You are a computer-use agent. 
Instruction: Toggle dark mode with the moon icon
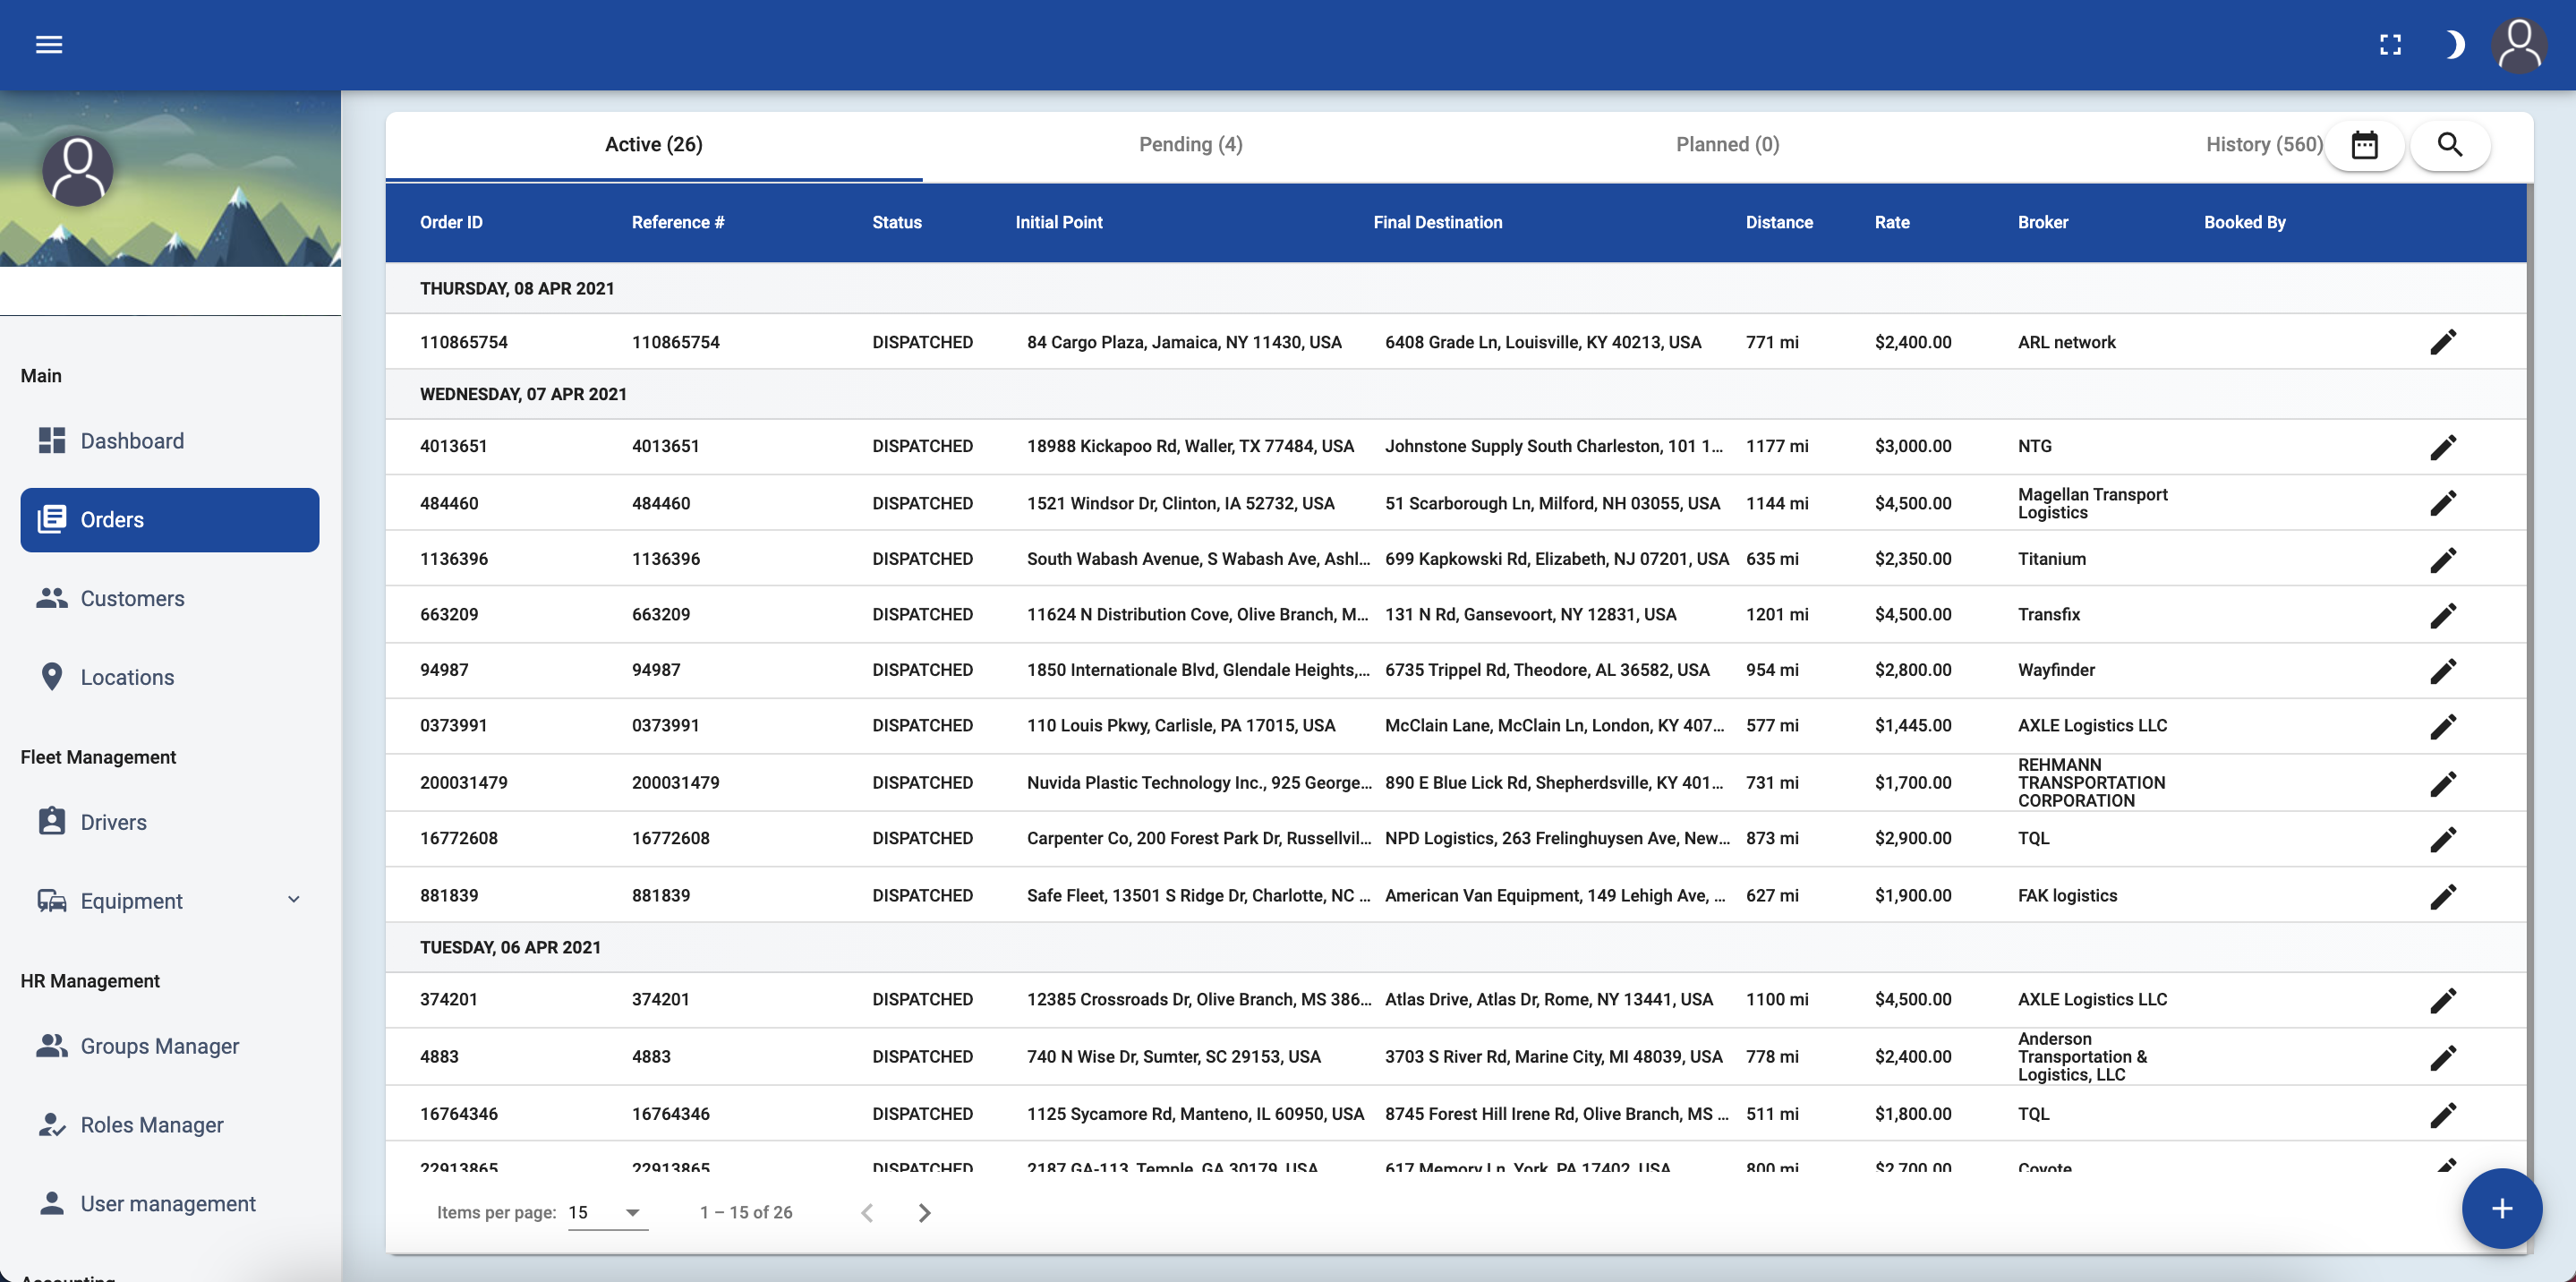[x=2455, y=44]
